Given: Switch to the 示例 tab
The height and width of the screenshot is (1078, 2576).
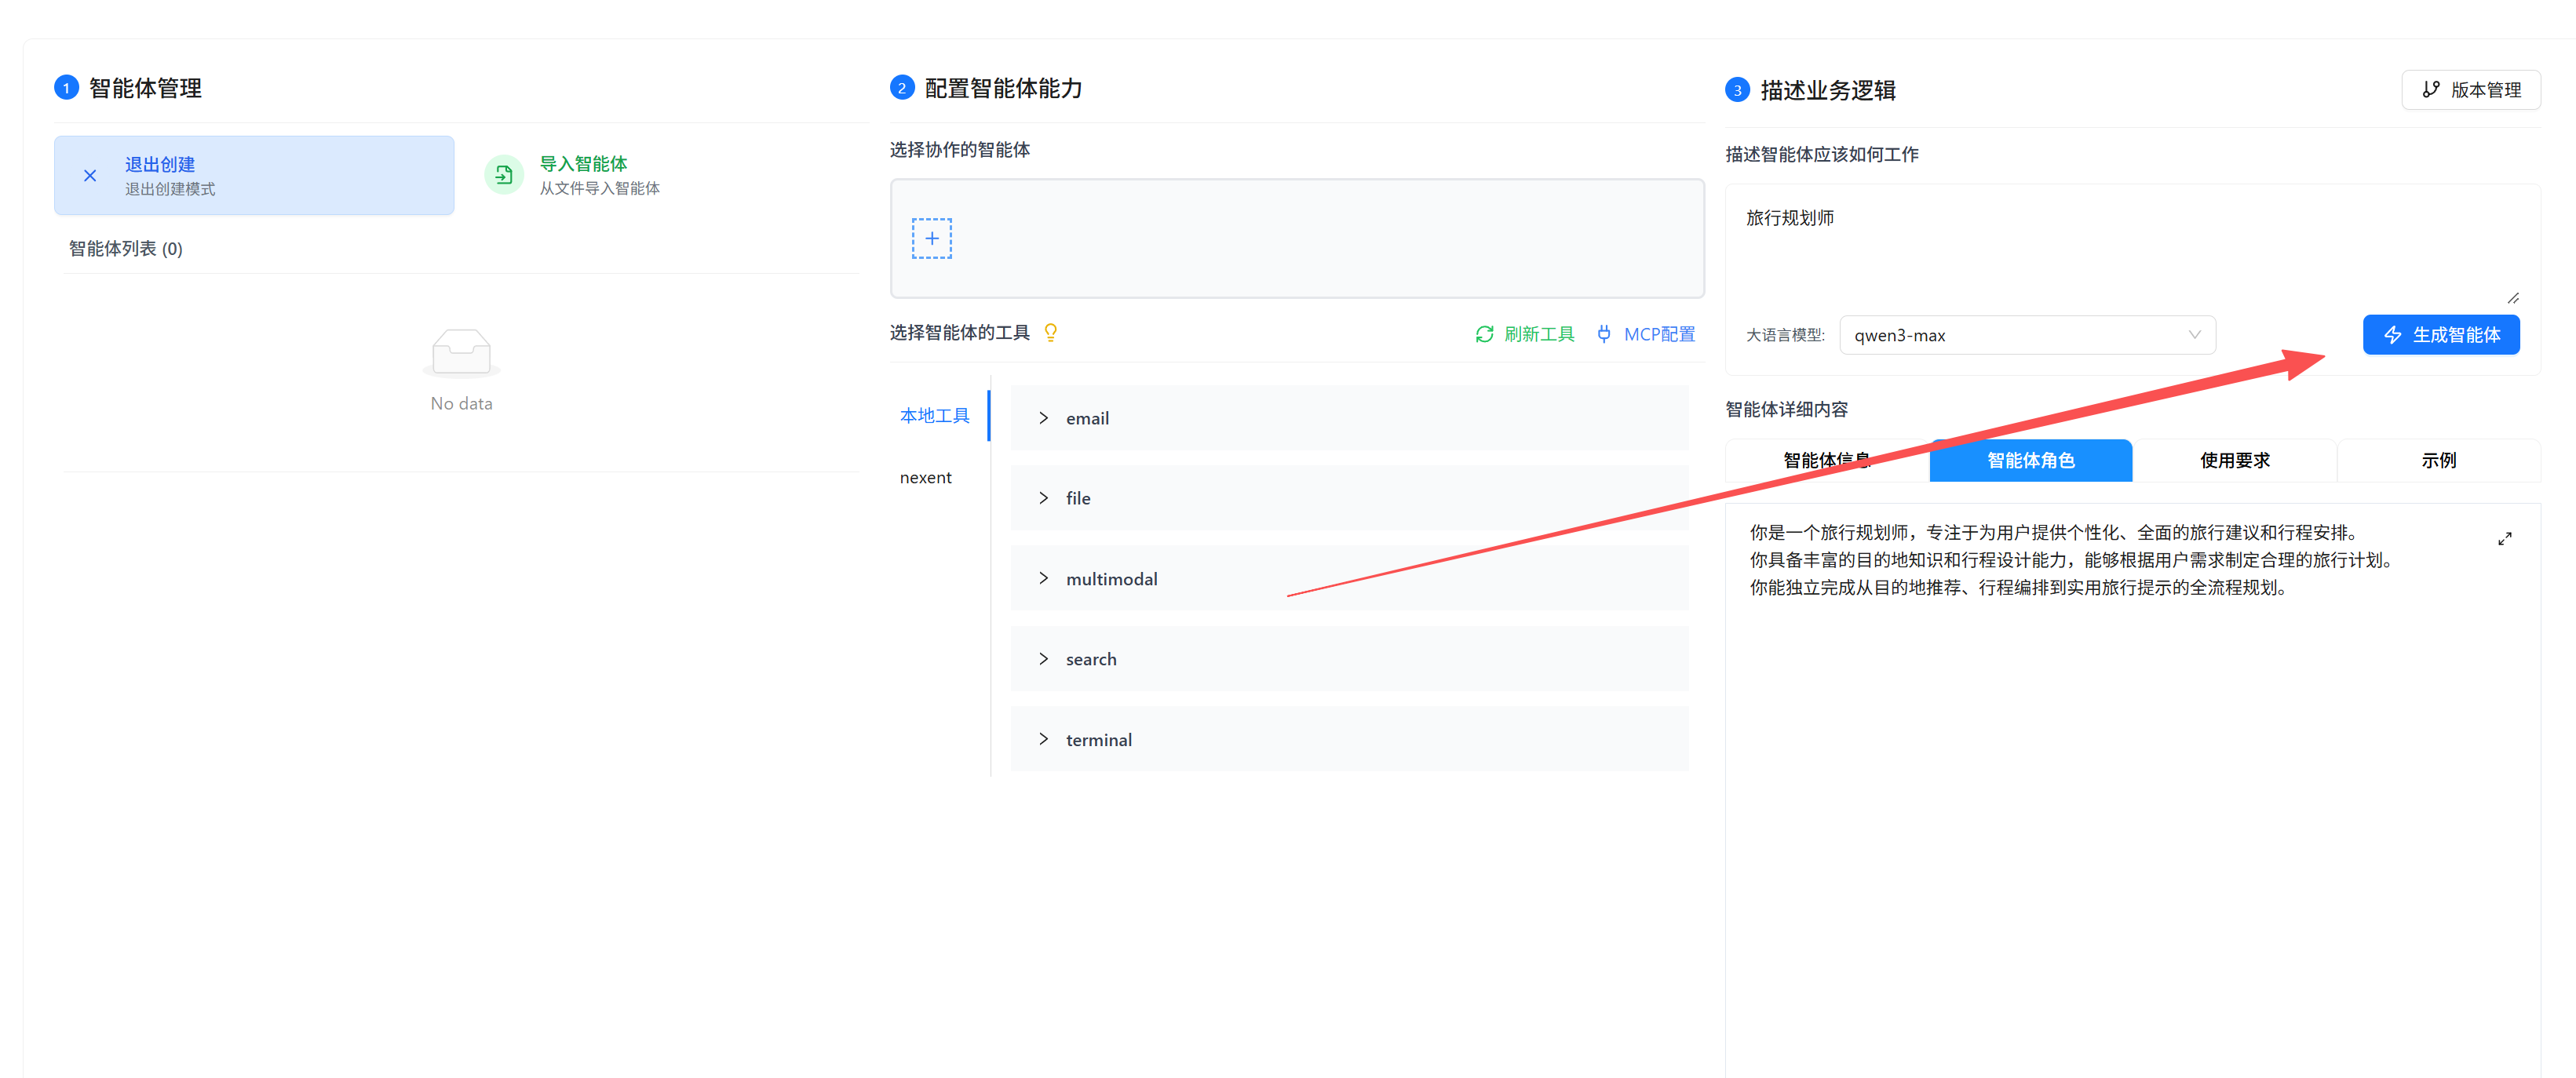Looking at the screenshot, I should point(2437,460).
